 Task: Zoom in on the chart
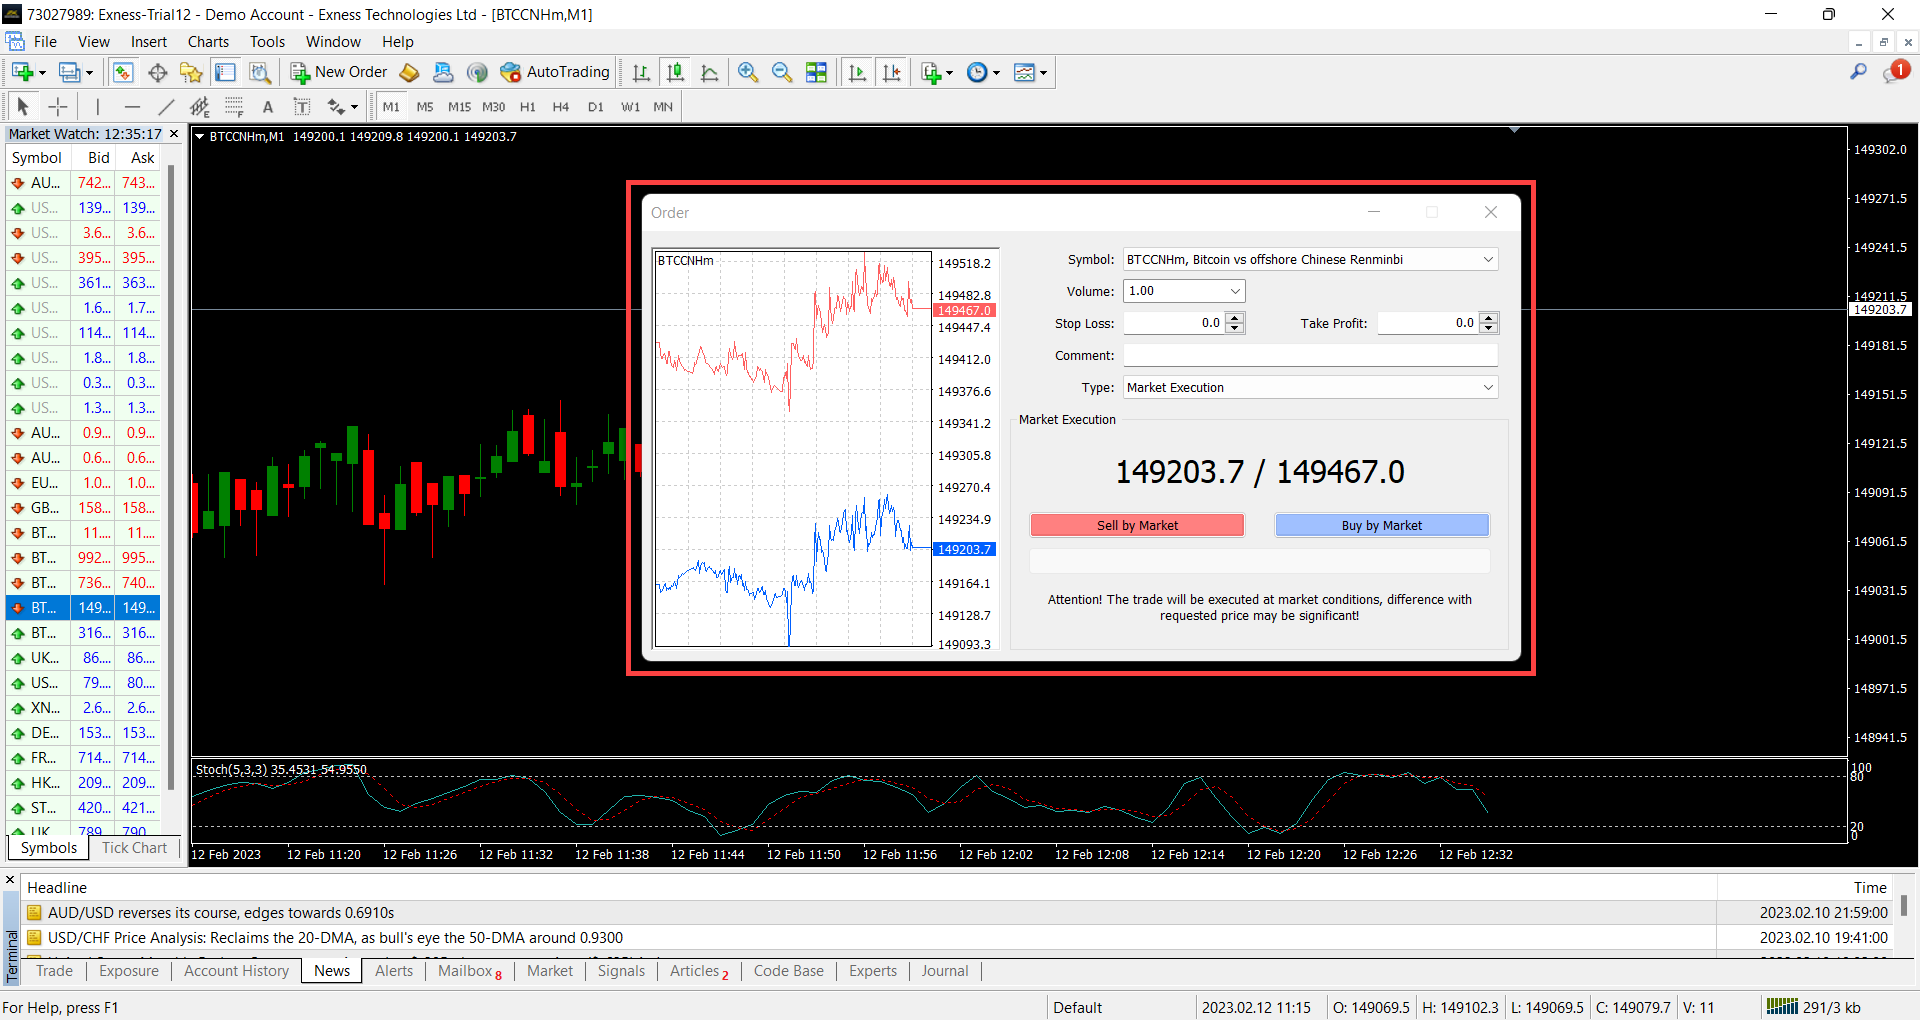click(x=747, y=72)
